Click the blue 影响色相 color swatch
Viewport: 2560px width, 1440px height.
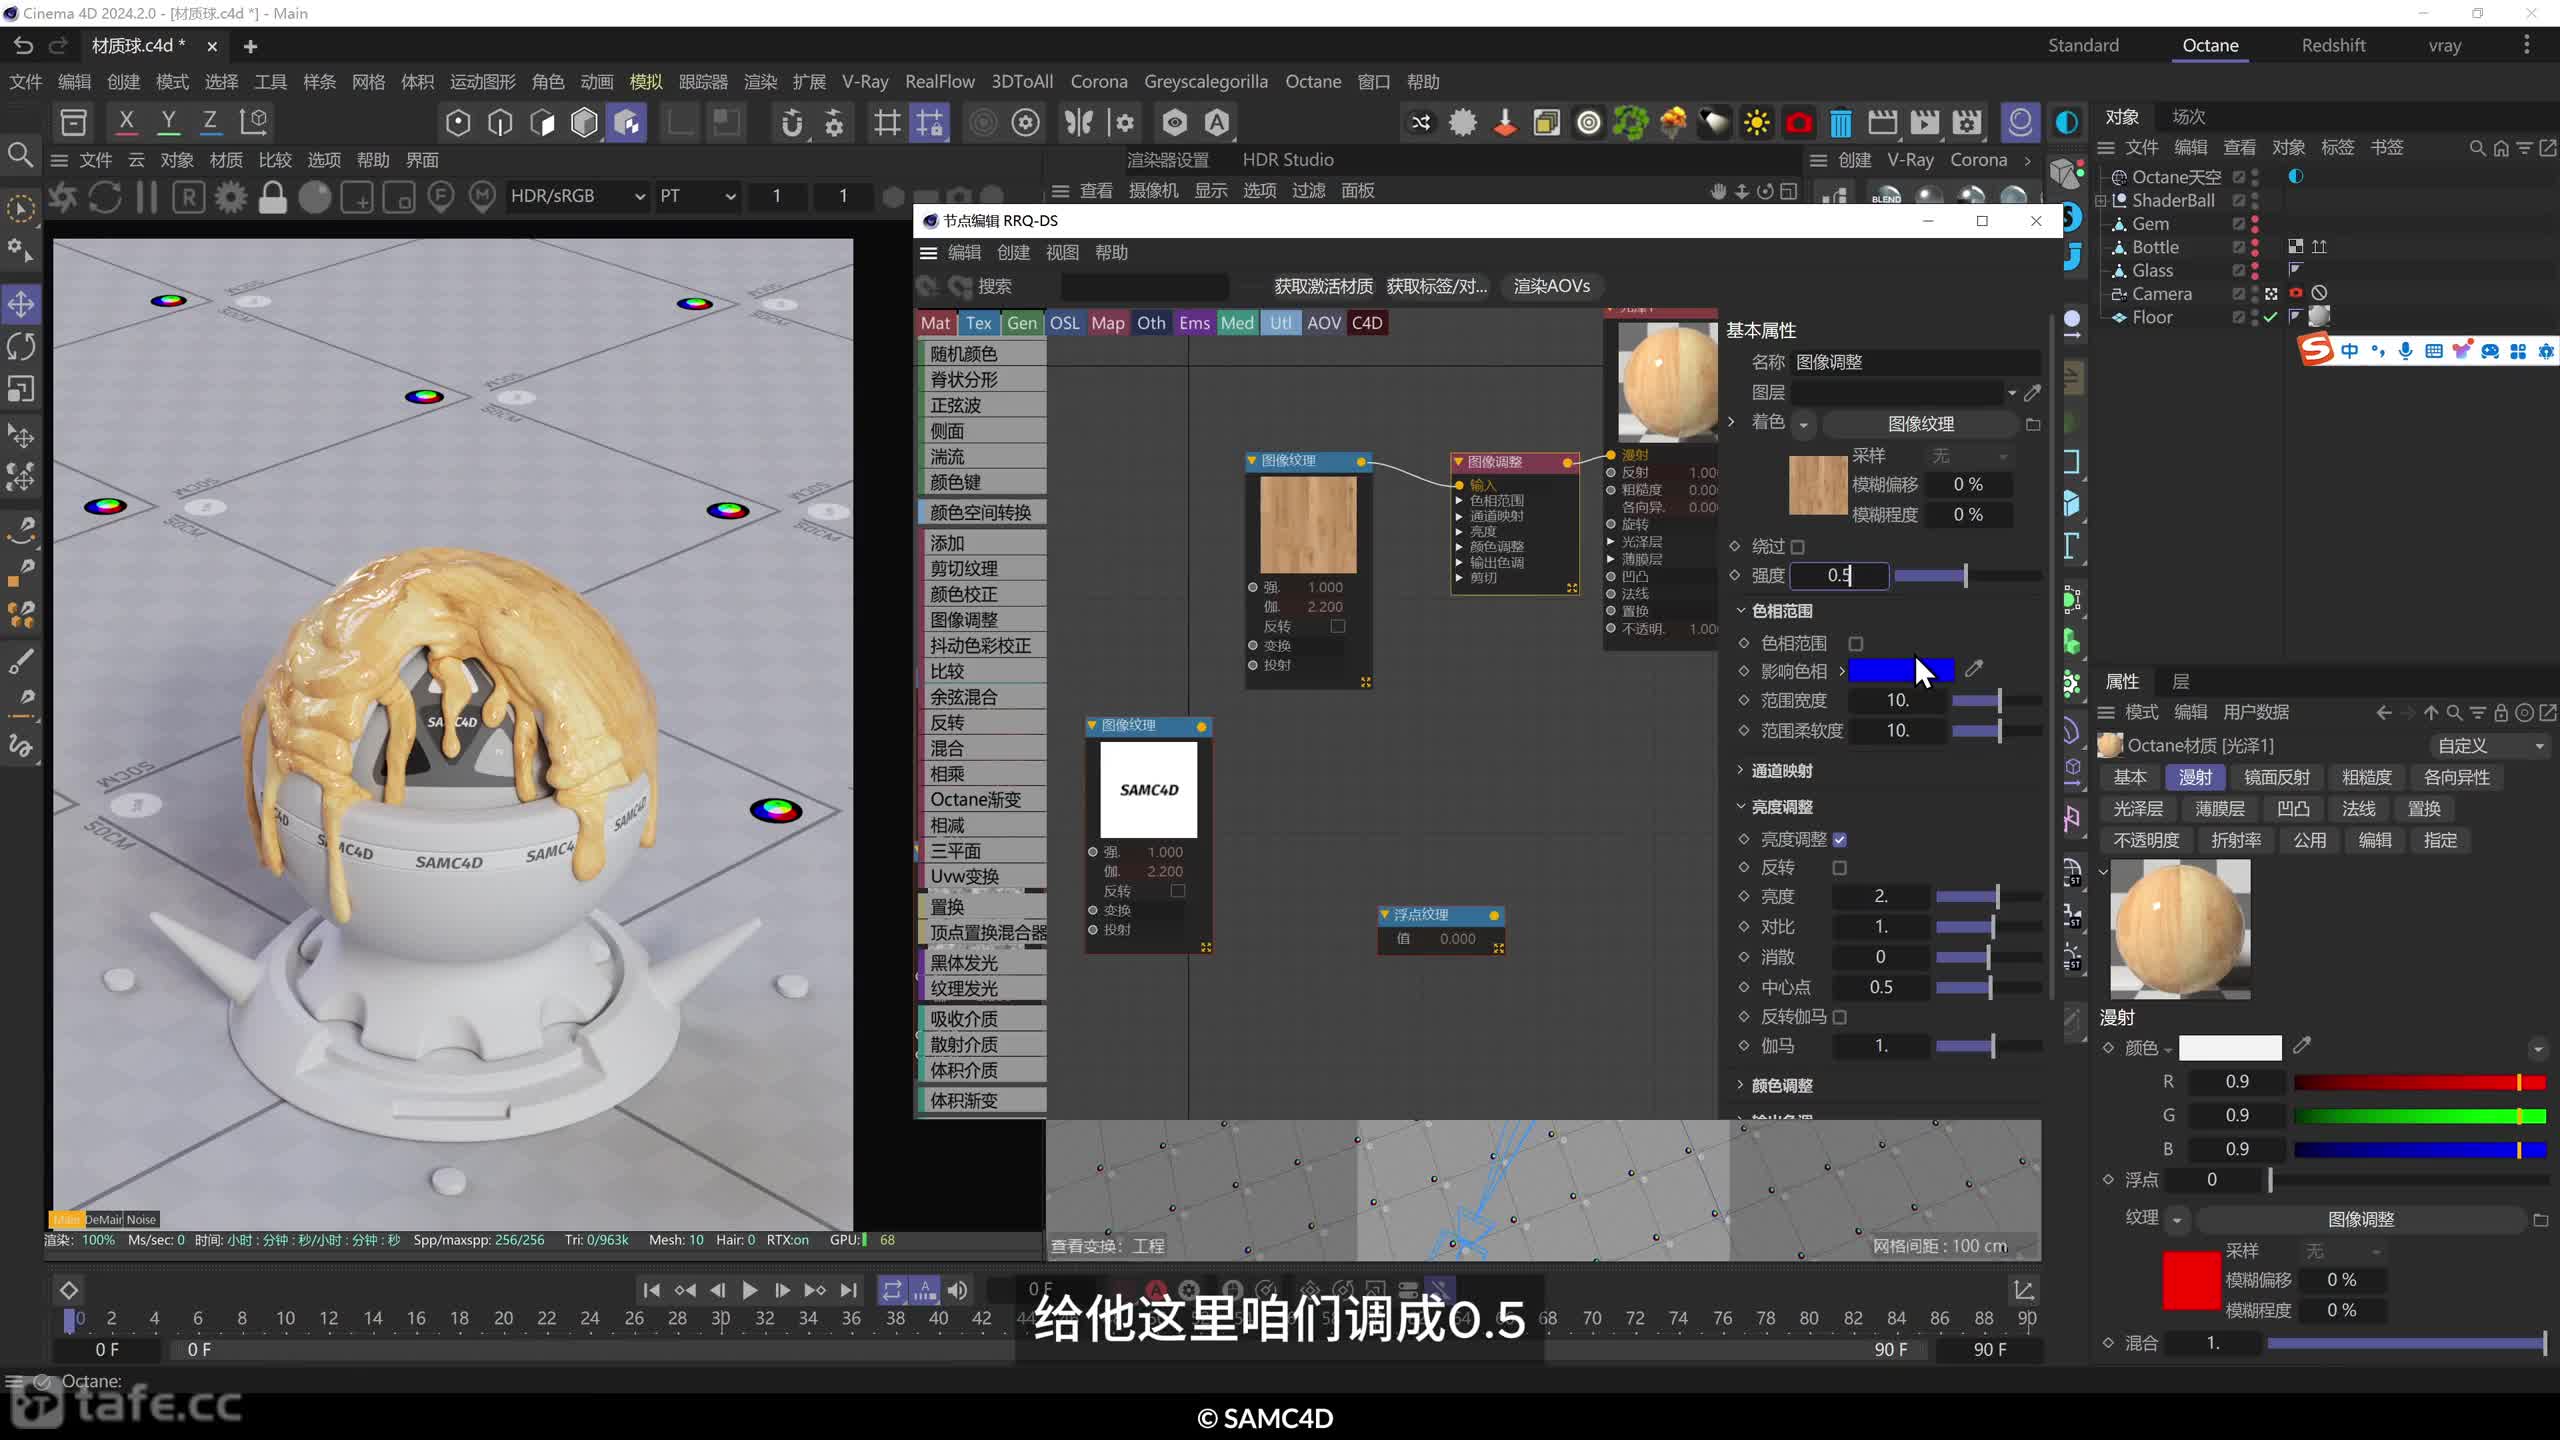click(1901, 671)
